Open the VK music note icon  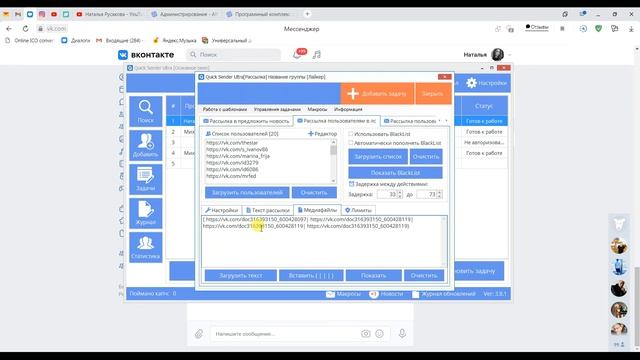point(317,54)
